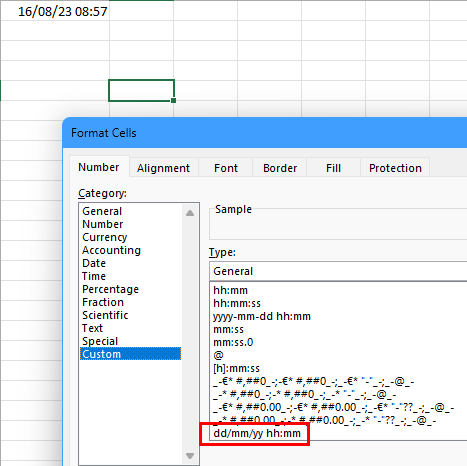Choose the mm:ss format type
Image resolution: width=467 pixels, height=466 pixels.
pyautogui.click(x=339, y=329)
